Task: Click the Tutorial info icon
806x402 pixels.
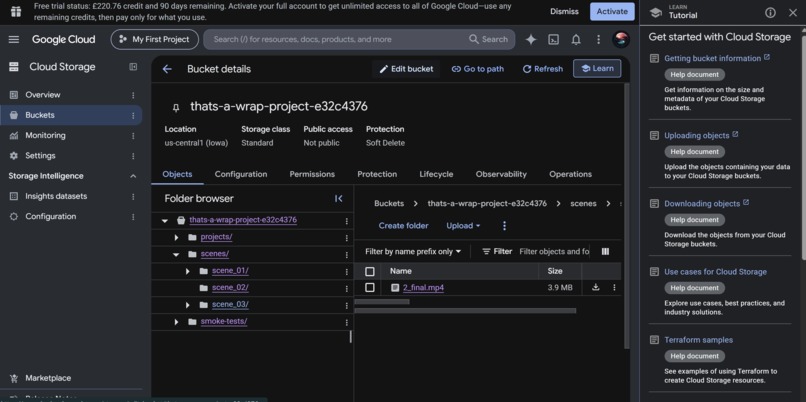Action: pyautogui.click(x=770, y=13)
